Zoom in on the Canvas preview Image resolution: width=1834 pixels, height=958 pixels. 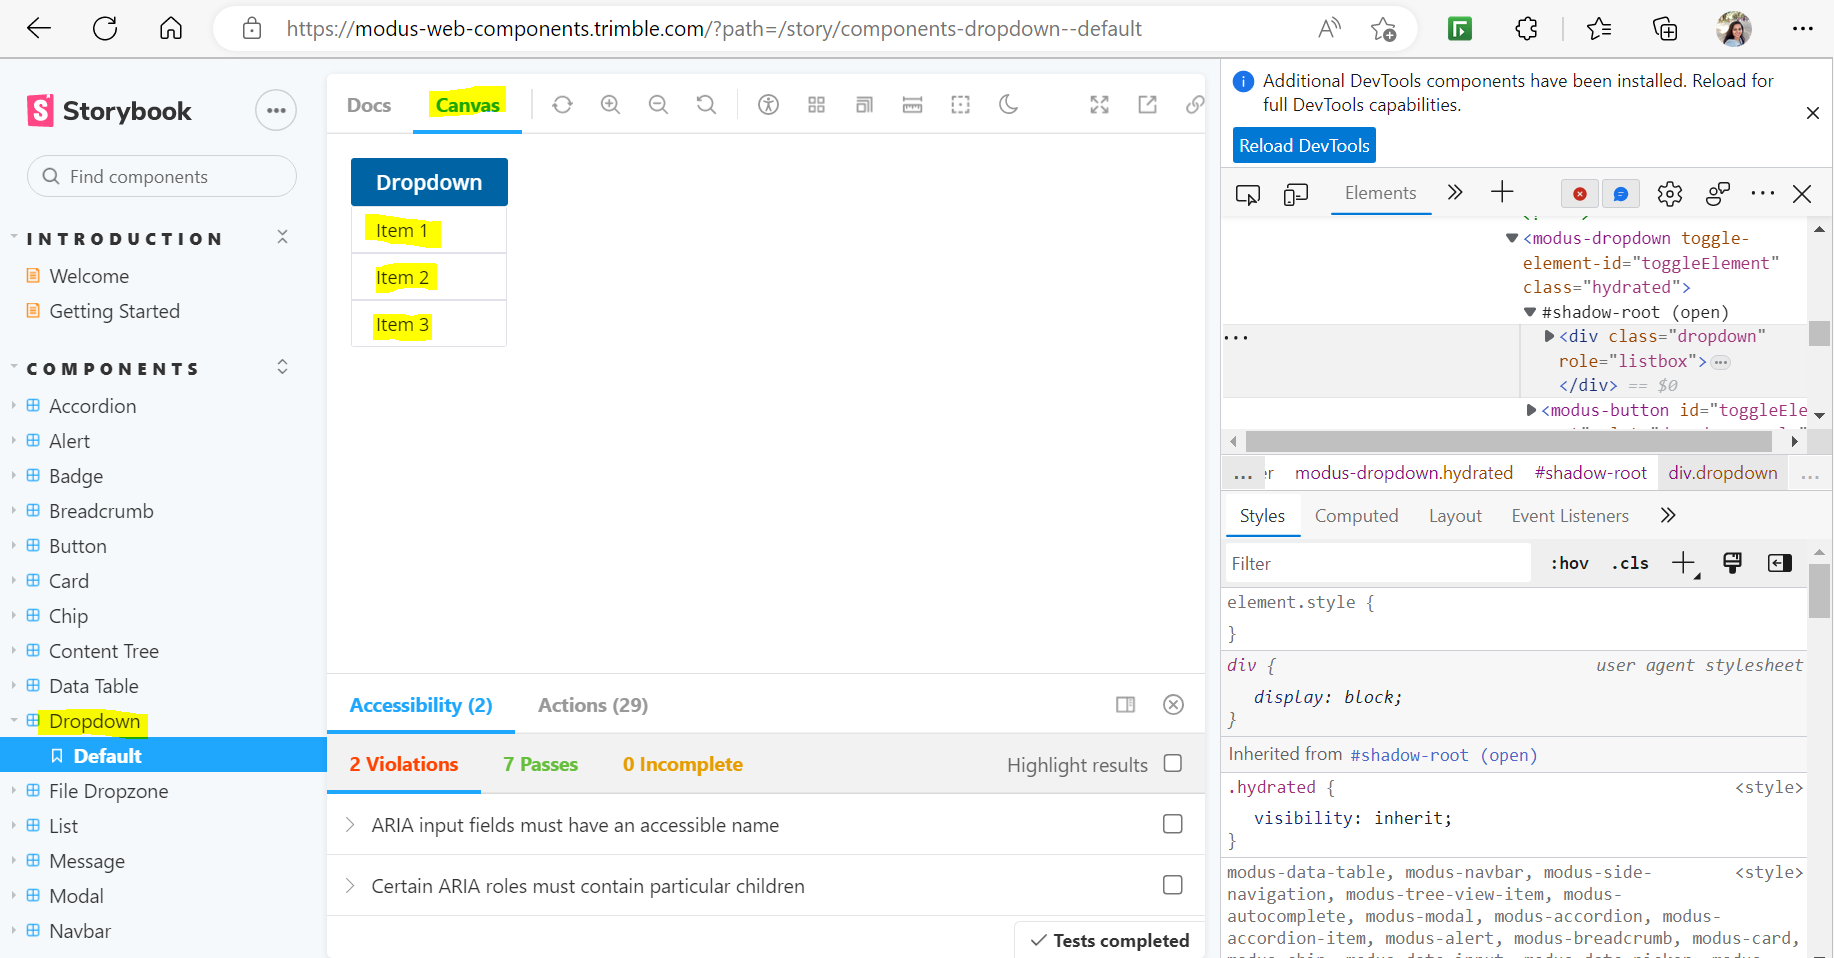point(610,104)
